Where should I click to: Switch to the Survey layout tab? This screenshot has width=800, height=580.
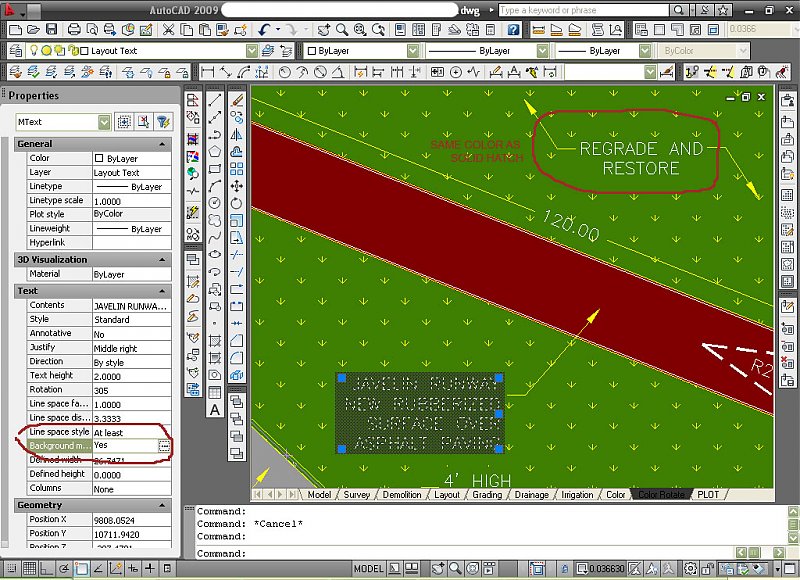(357, 494)
